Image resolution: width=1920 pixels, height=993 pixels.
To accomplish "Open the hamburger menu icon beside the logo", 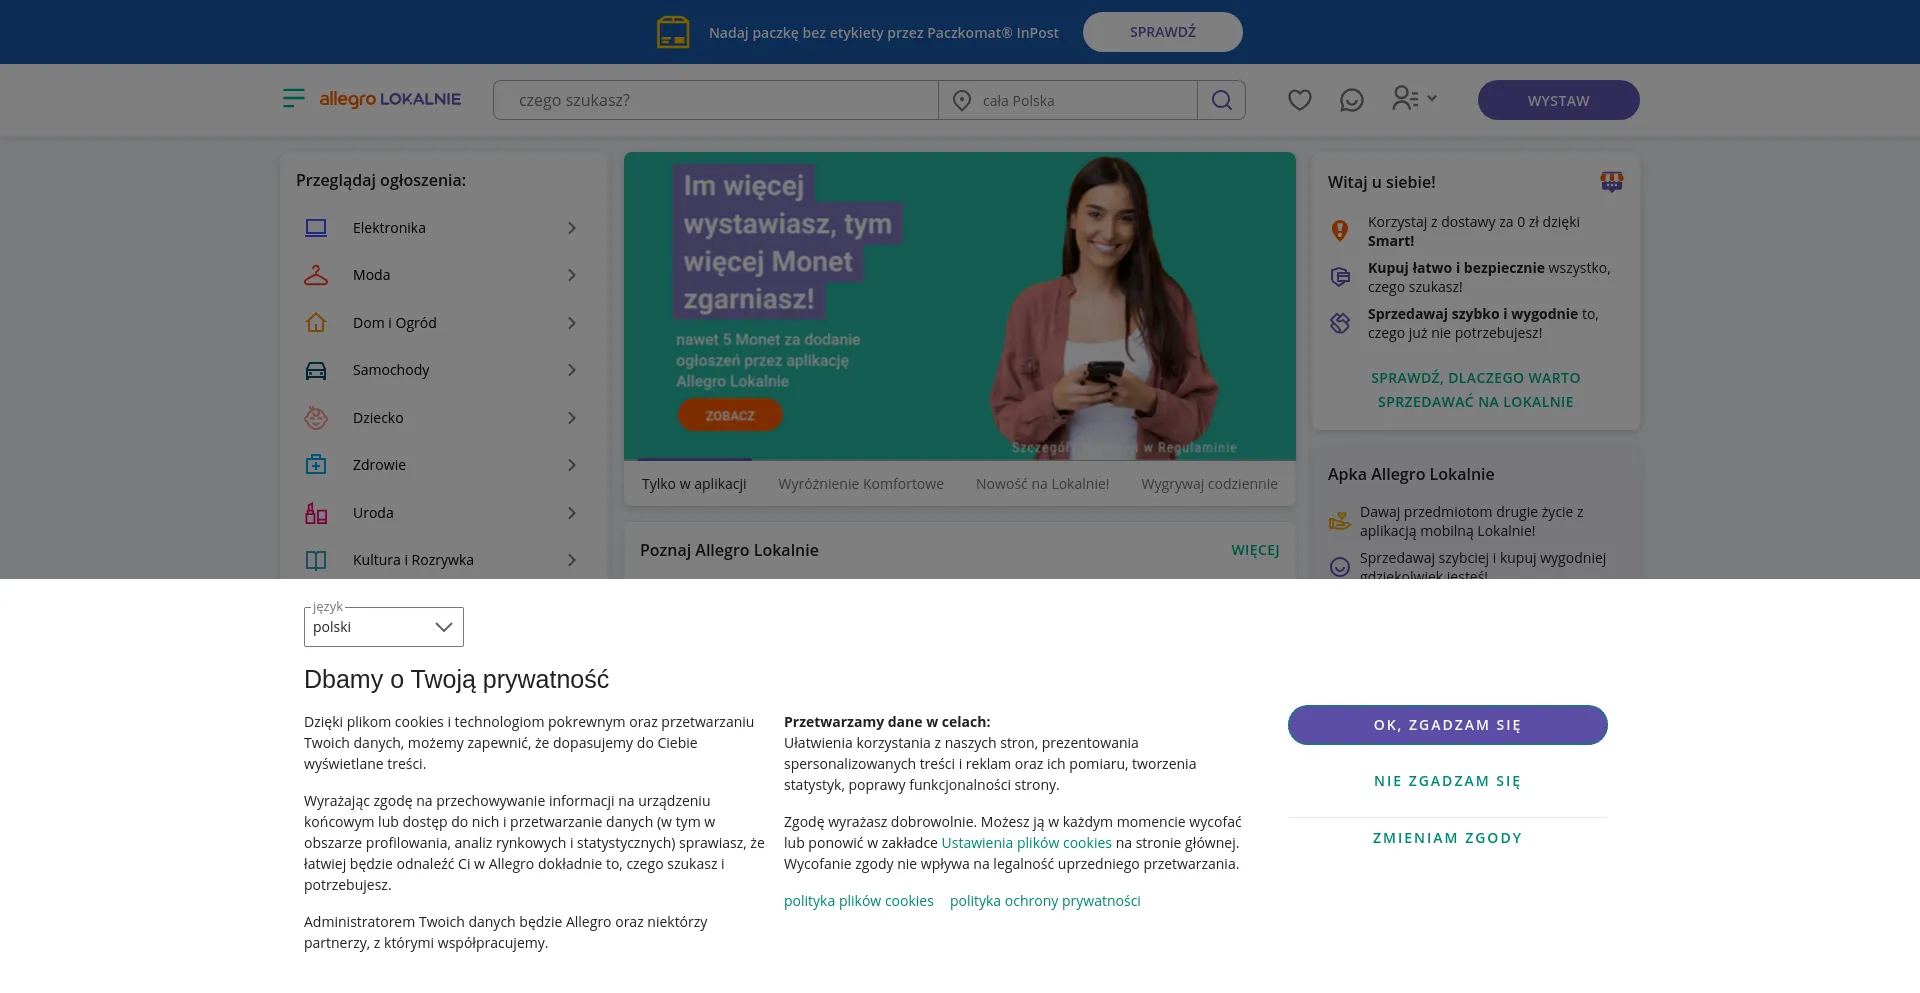I will pos(293,98).
